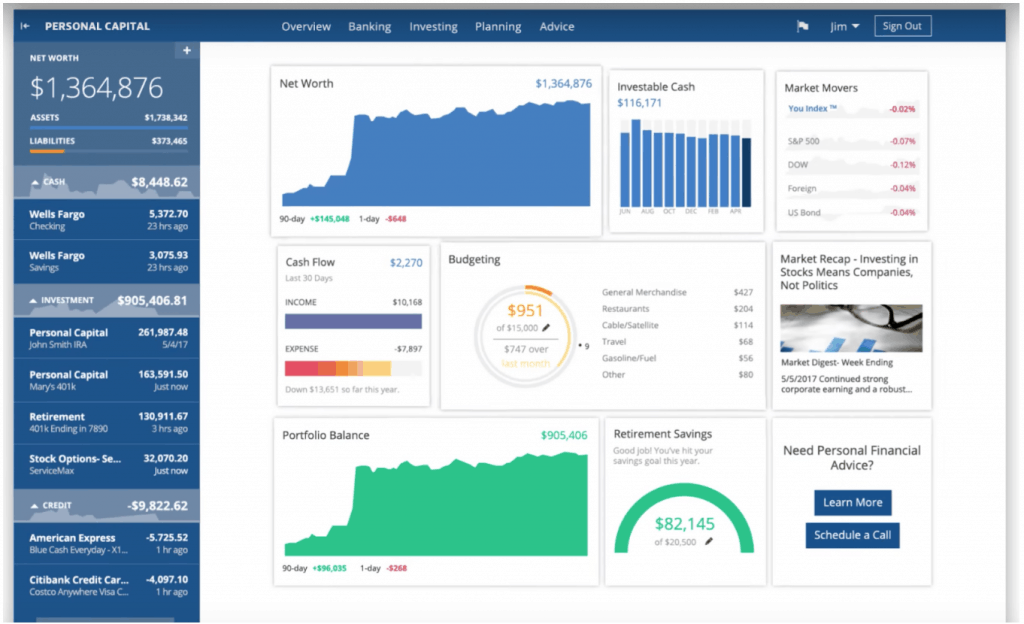This screenshot has width=1024, height=624.
Task: Edit the $15,000 budget pencil icon
Action: (546, 328)
